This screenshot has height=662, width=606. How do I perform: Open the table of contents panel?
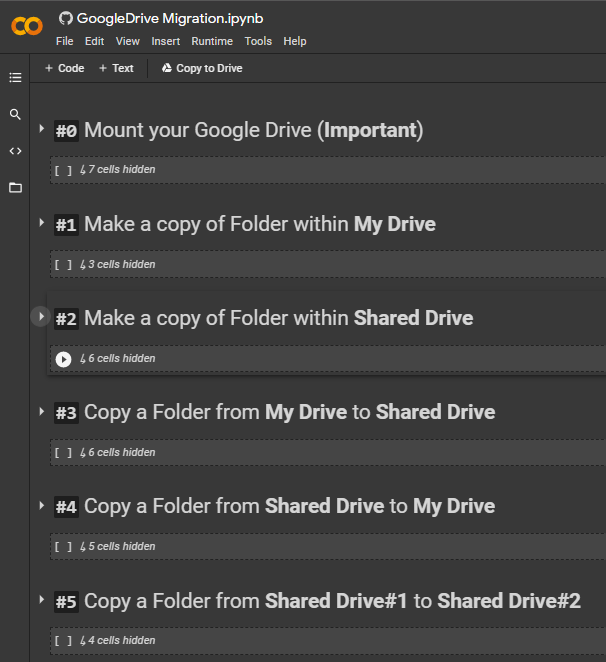click(15, 78)
